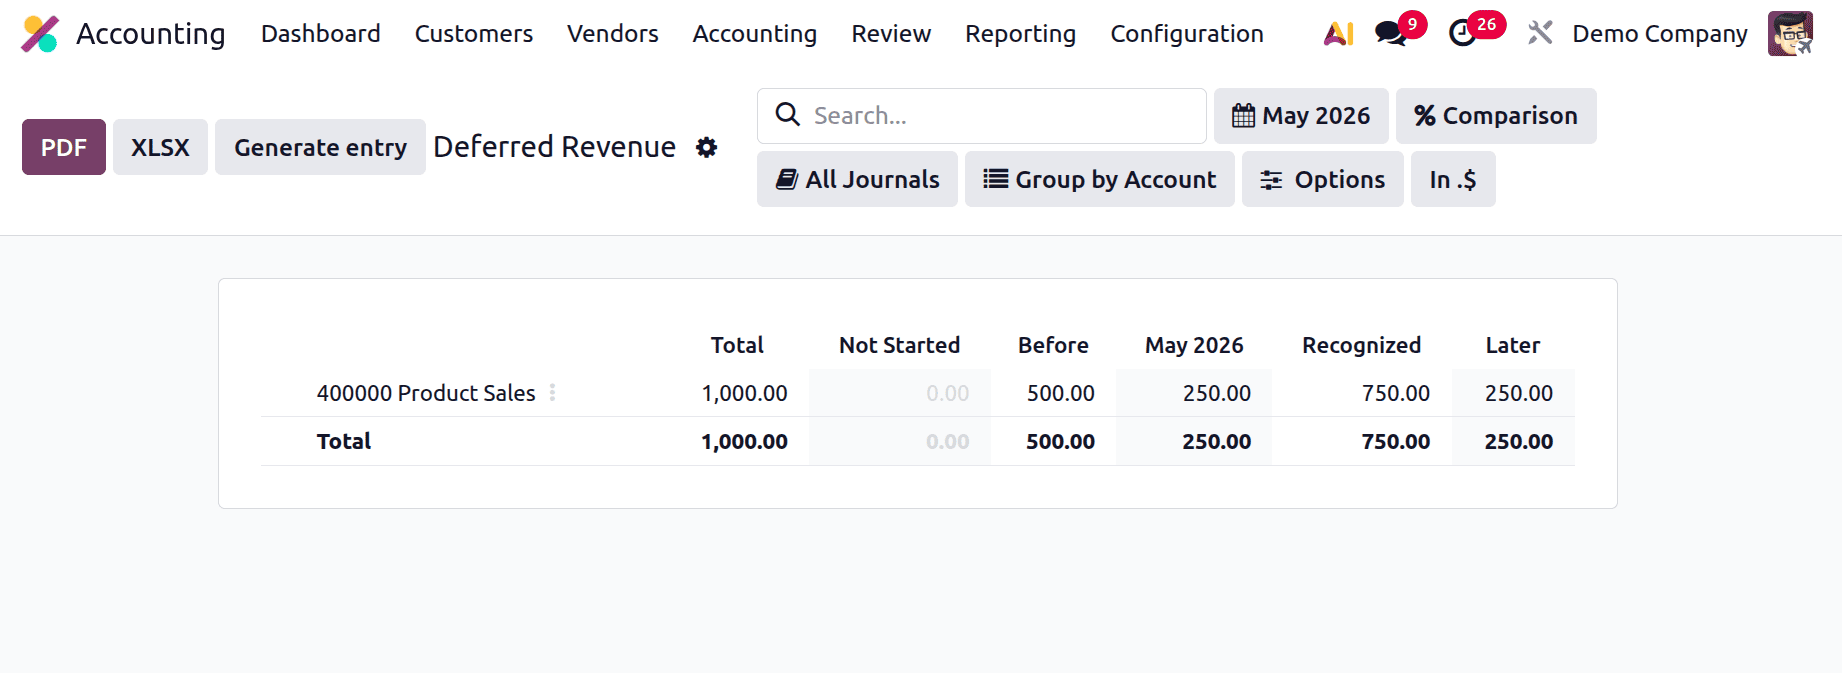Viewport: 1842px width, 673px height.
Task: Open the activities clock icon
Action: [x=1463, y=34]
